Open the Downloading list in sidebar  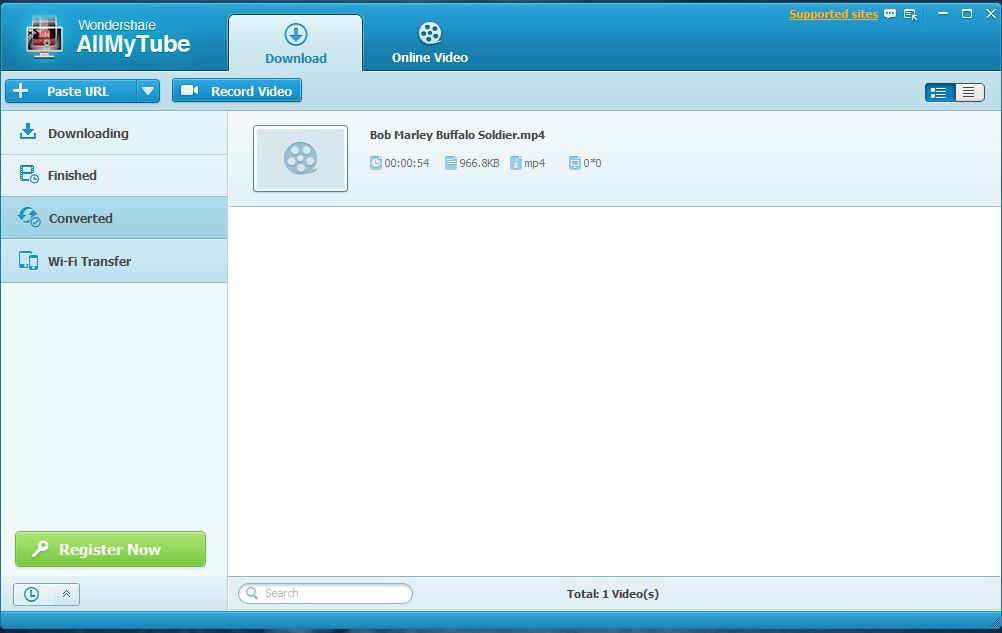(x=88, y=133)
